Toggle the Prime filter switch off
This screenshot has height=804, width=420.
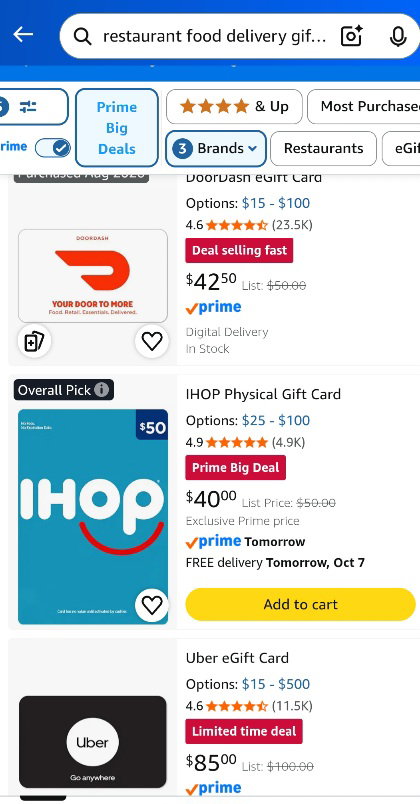click(x=53, y=148)
